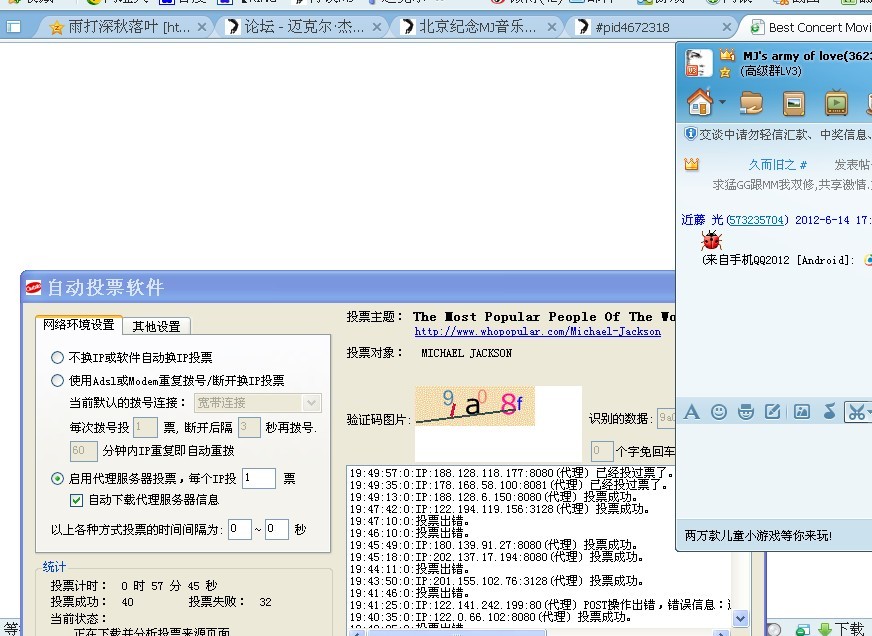Open the smiley emoticon picker

click(718, 411)
